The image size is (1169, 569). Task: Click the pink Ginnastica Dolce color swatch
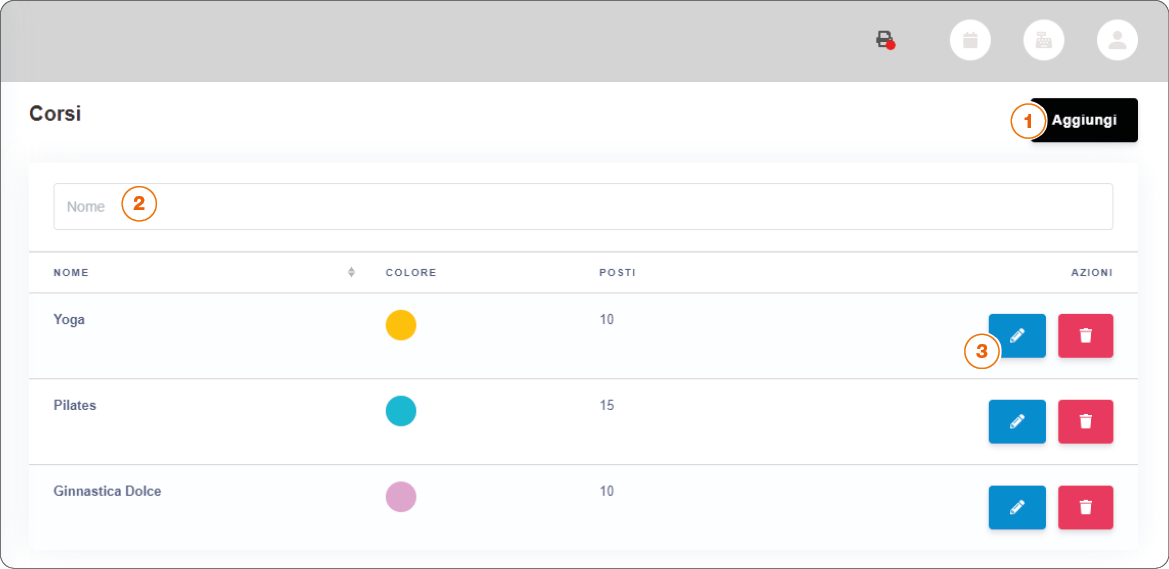(x=400, y=497)
